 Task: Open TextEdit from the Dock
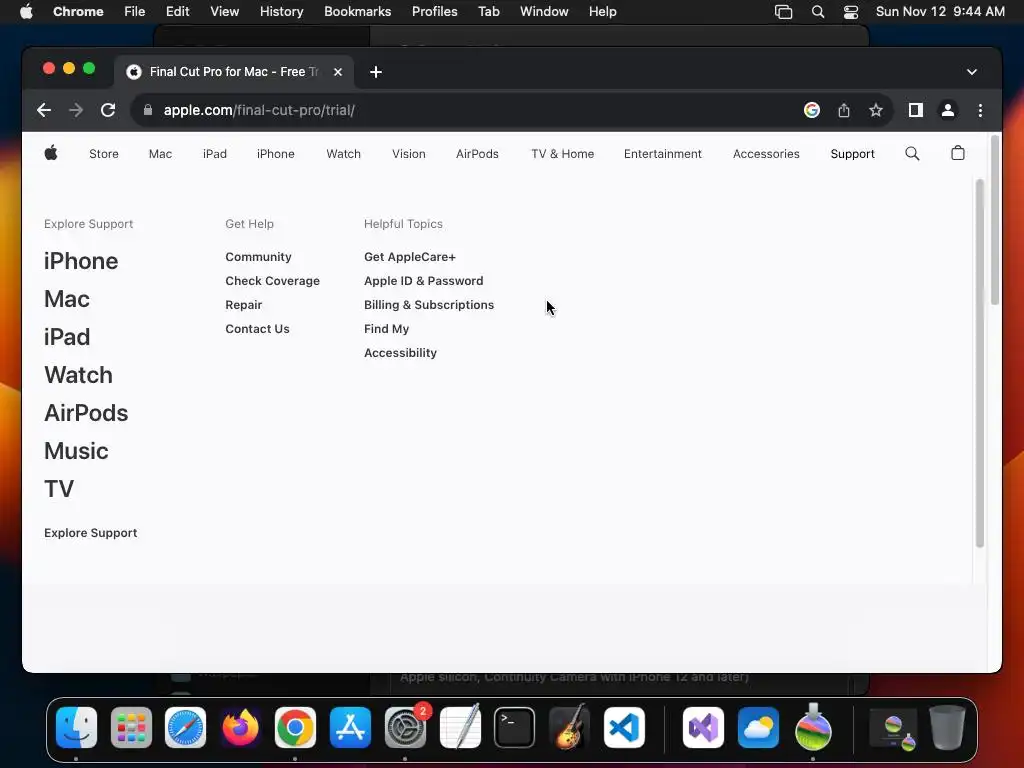(x=460, y=728)
